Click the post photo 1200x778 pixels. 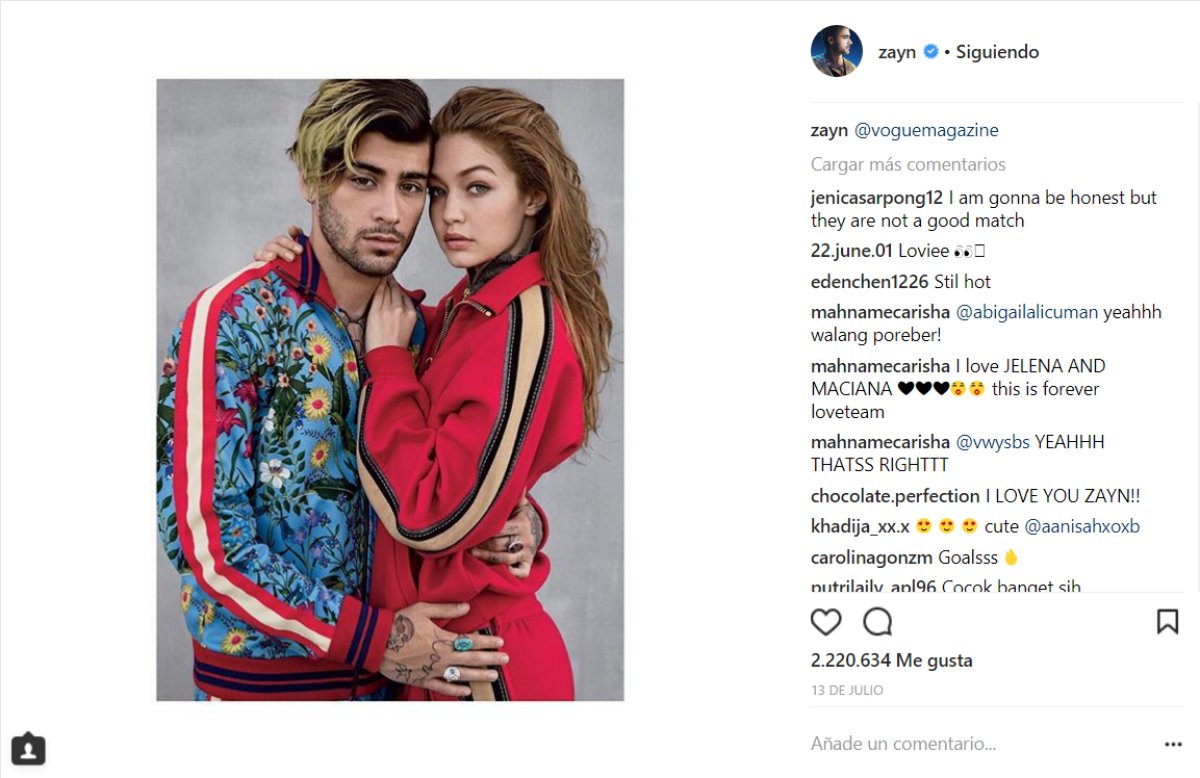pyautogui.click(x=390, y=390)
